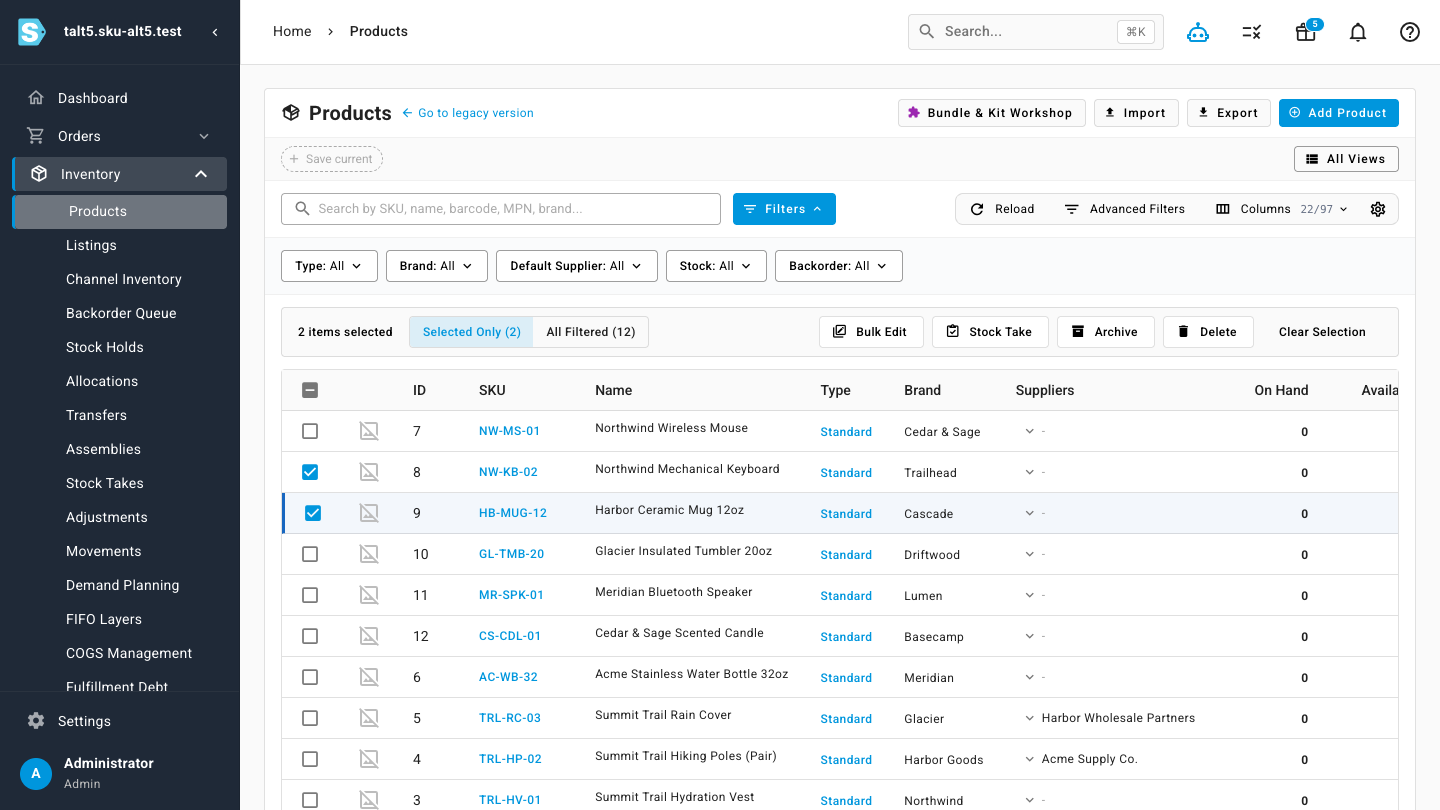Open All Views

1346,159
